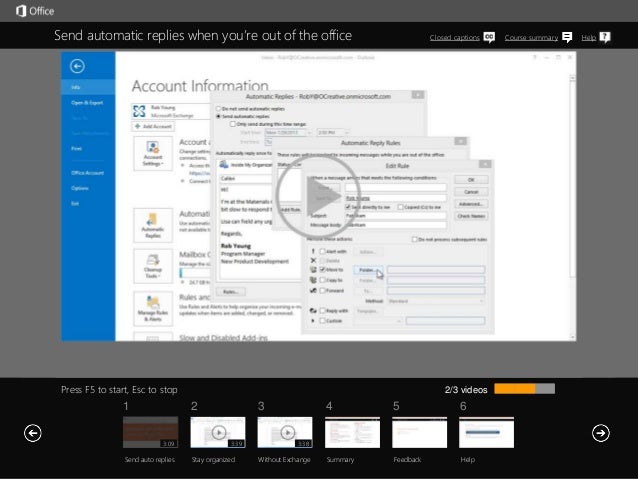The image size is (638, 479).
Task: Select Exit in the backstage menu
Action: click(75, 203)
